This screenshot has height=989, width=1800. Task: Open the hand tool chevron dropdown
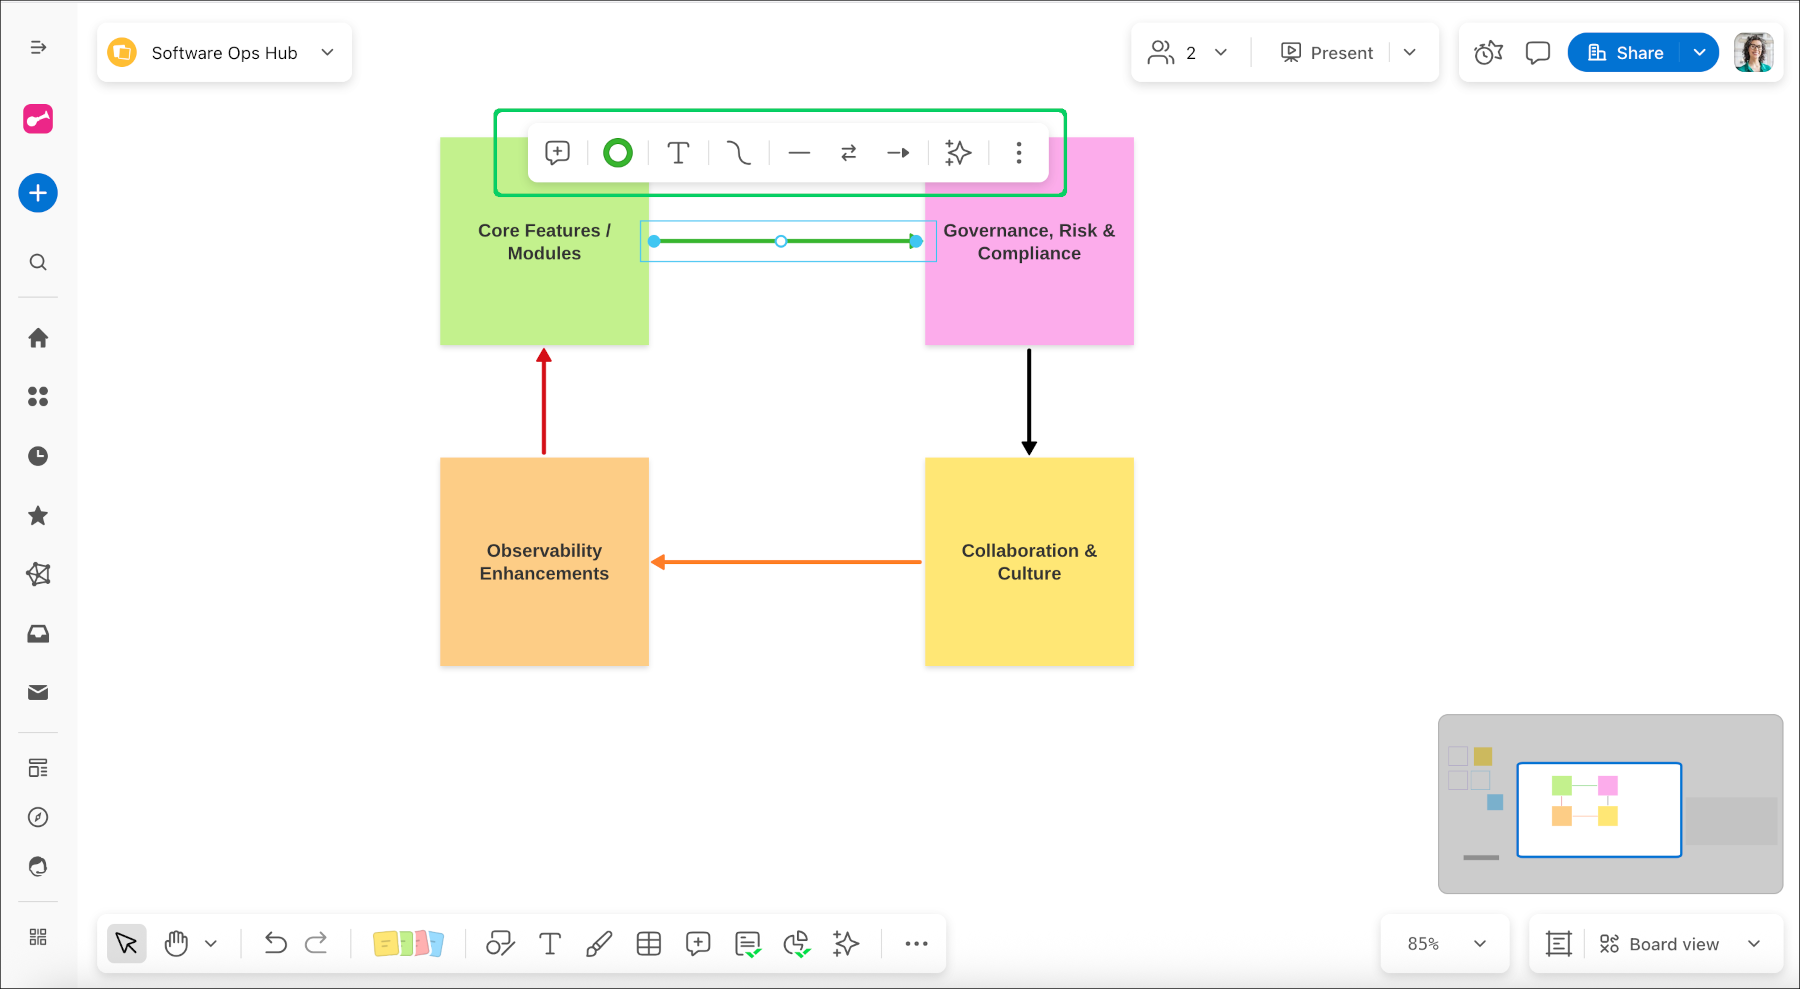click(x=211, y=943)
